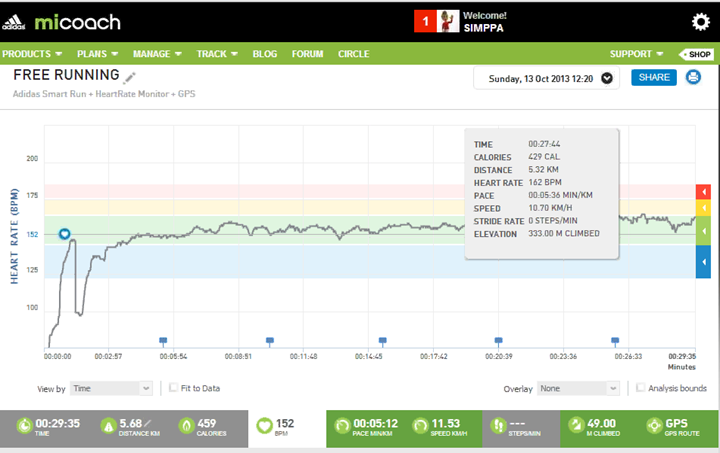Open the CIRCLE page
The height and width of the screenshot is (453, 720).
[354, 54]
